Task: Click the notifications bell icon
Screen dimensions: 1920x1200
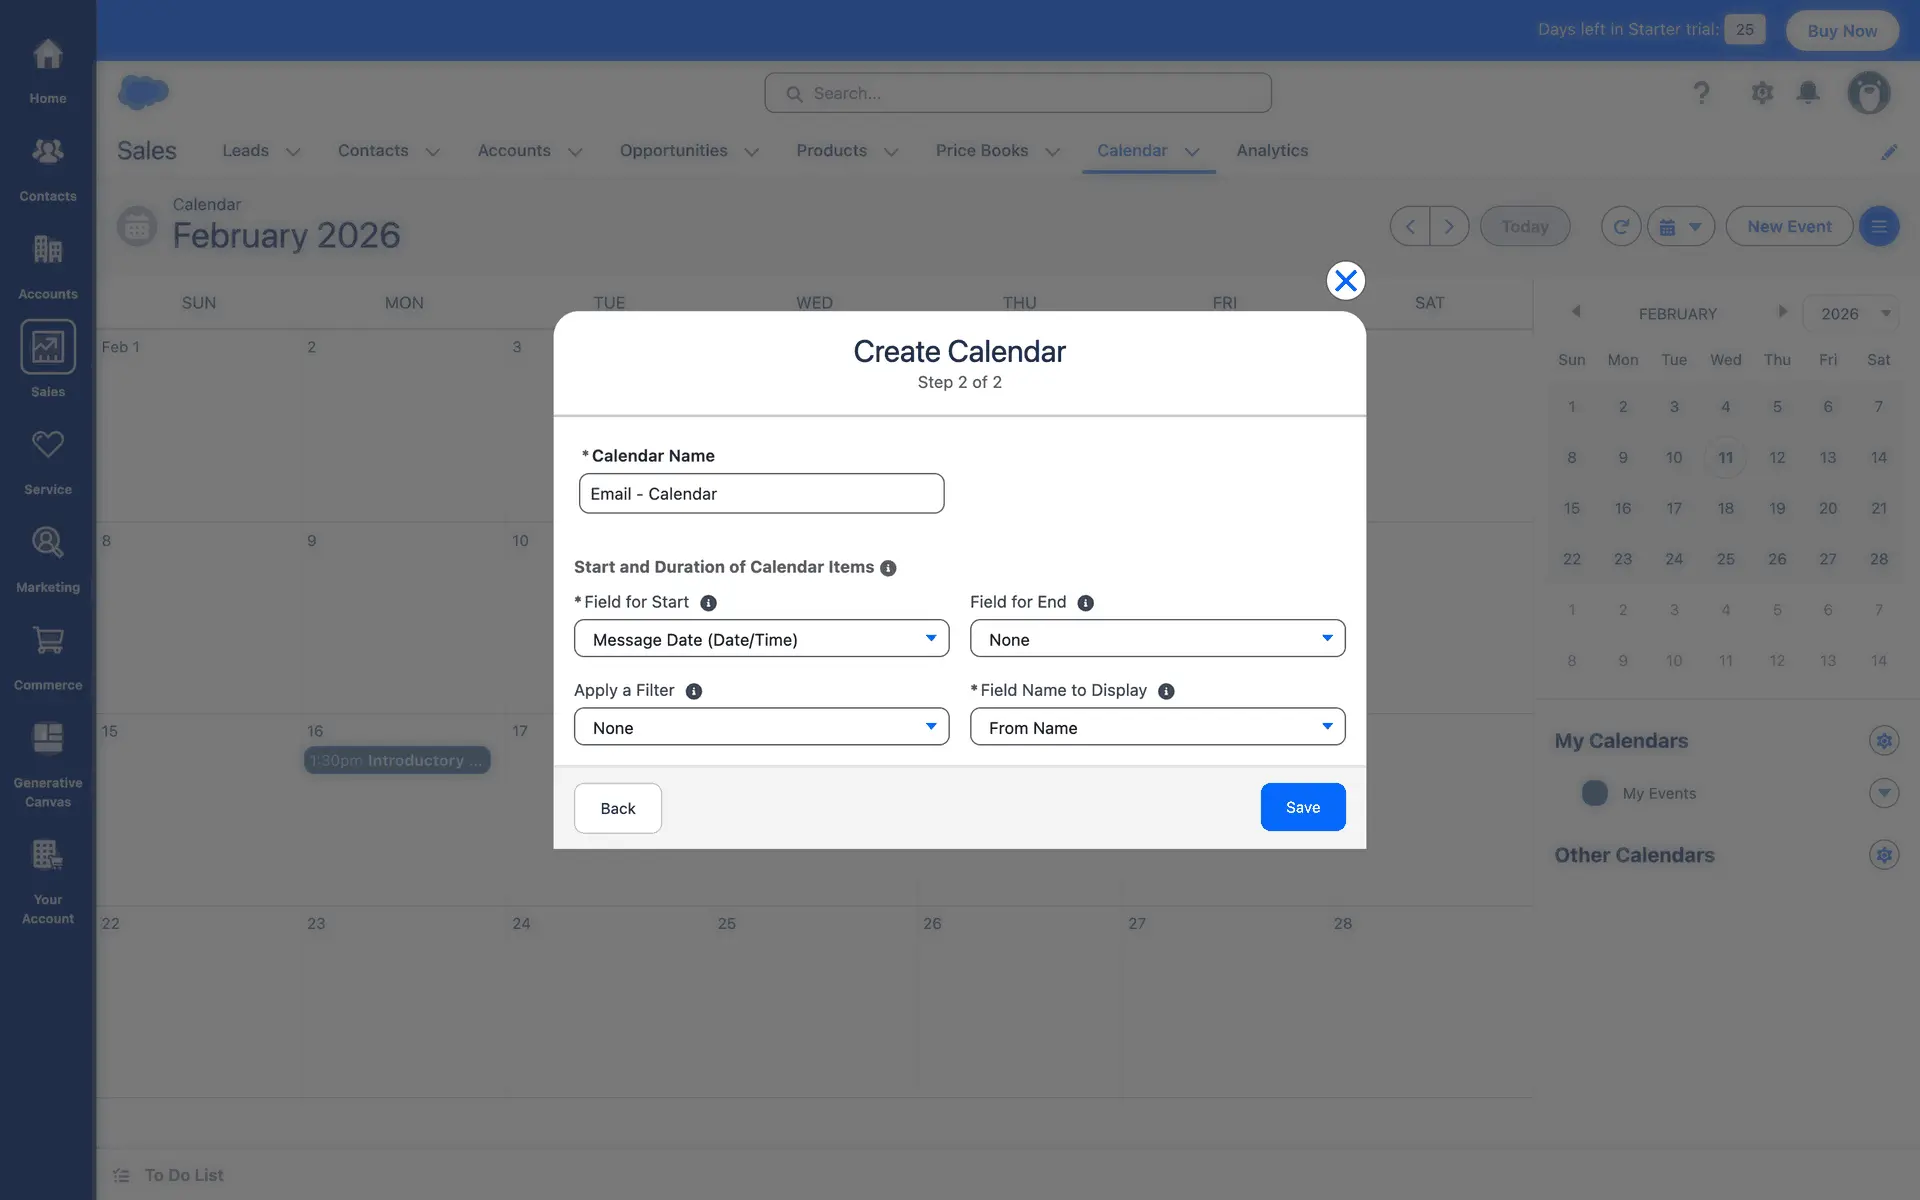Action: pos(1807,93)
